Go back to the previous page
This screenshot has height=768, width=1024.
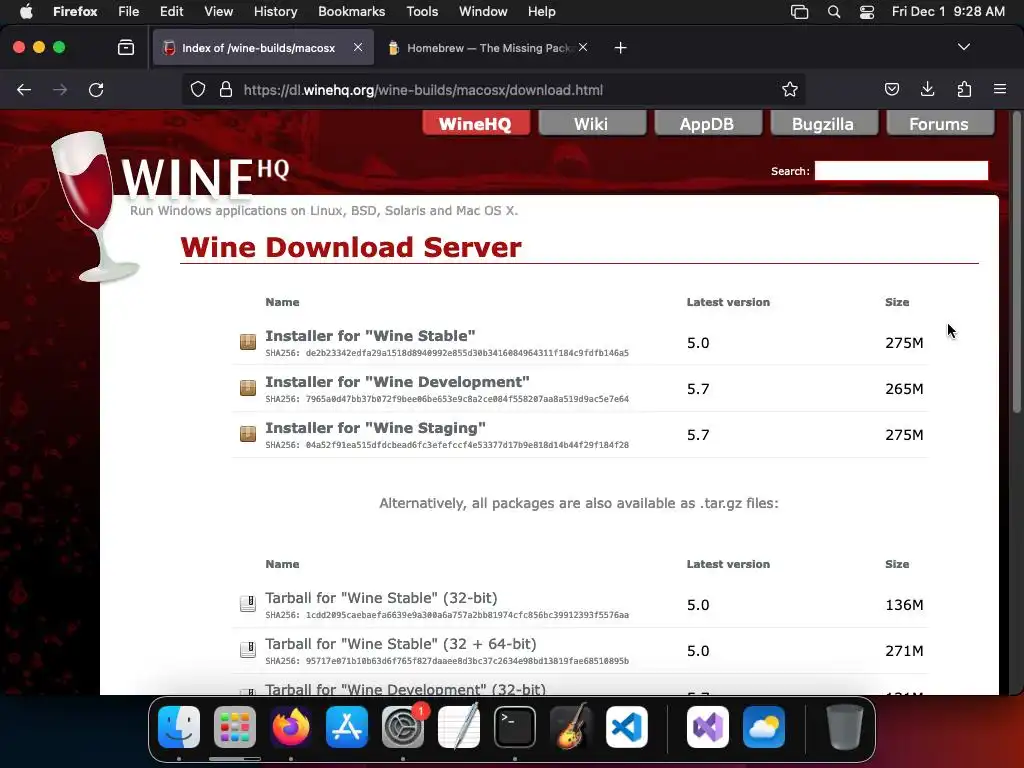tap(24, 90)
